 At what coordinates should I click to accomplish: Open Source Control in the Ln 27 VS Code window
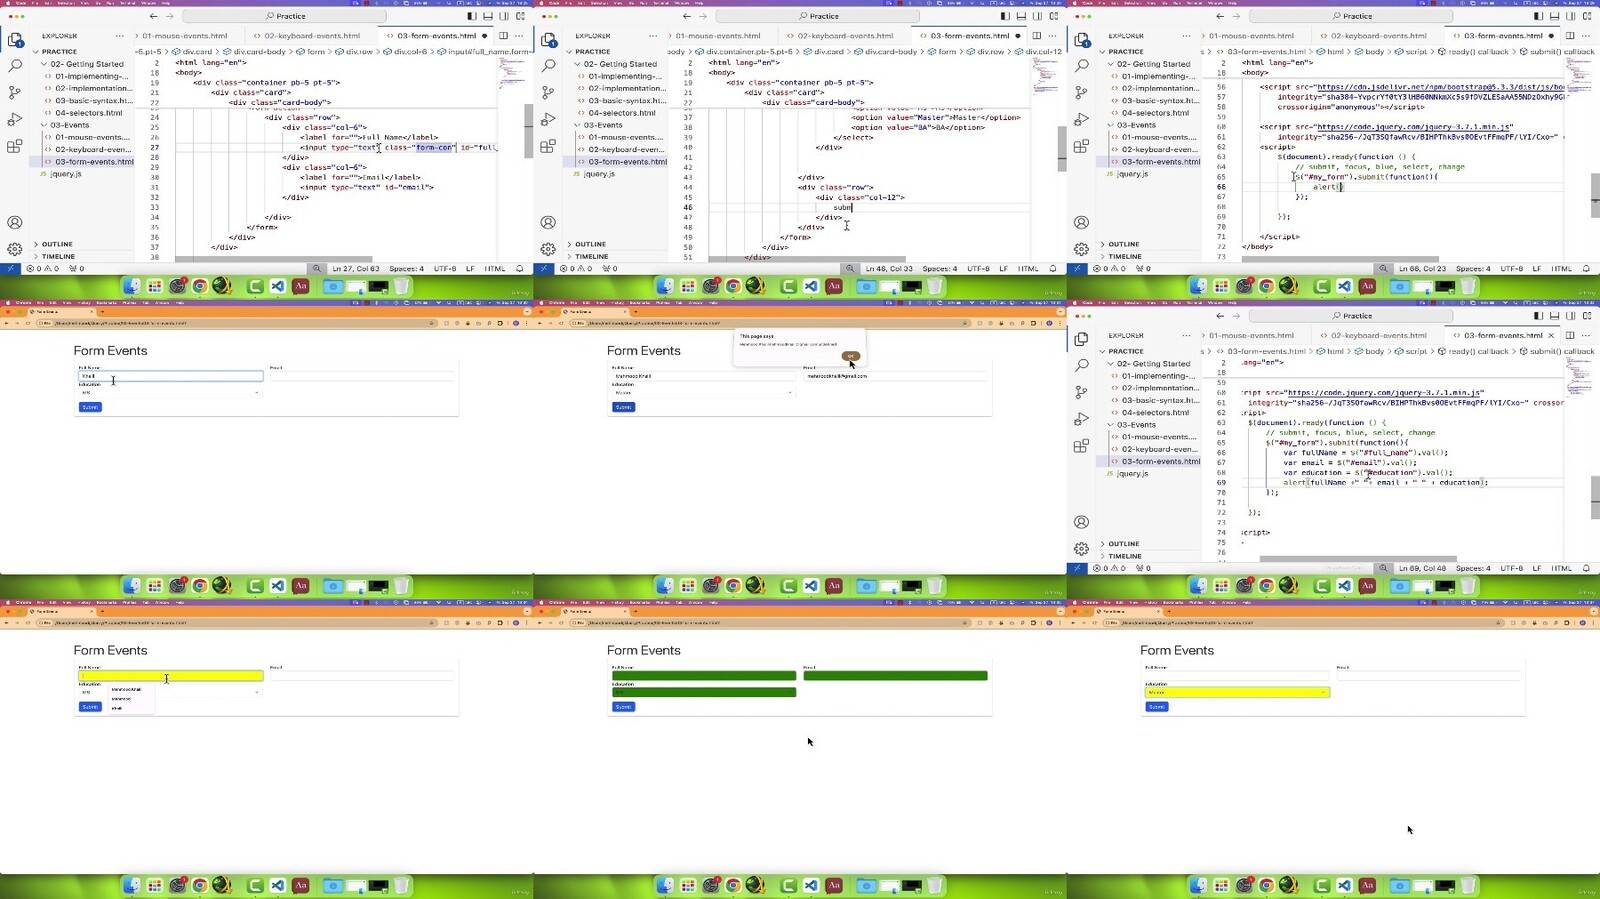point(15,92)
